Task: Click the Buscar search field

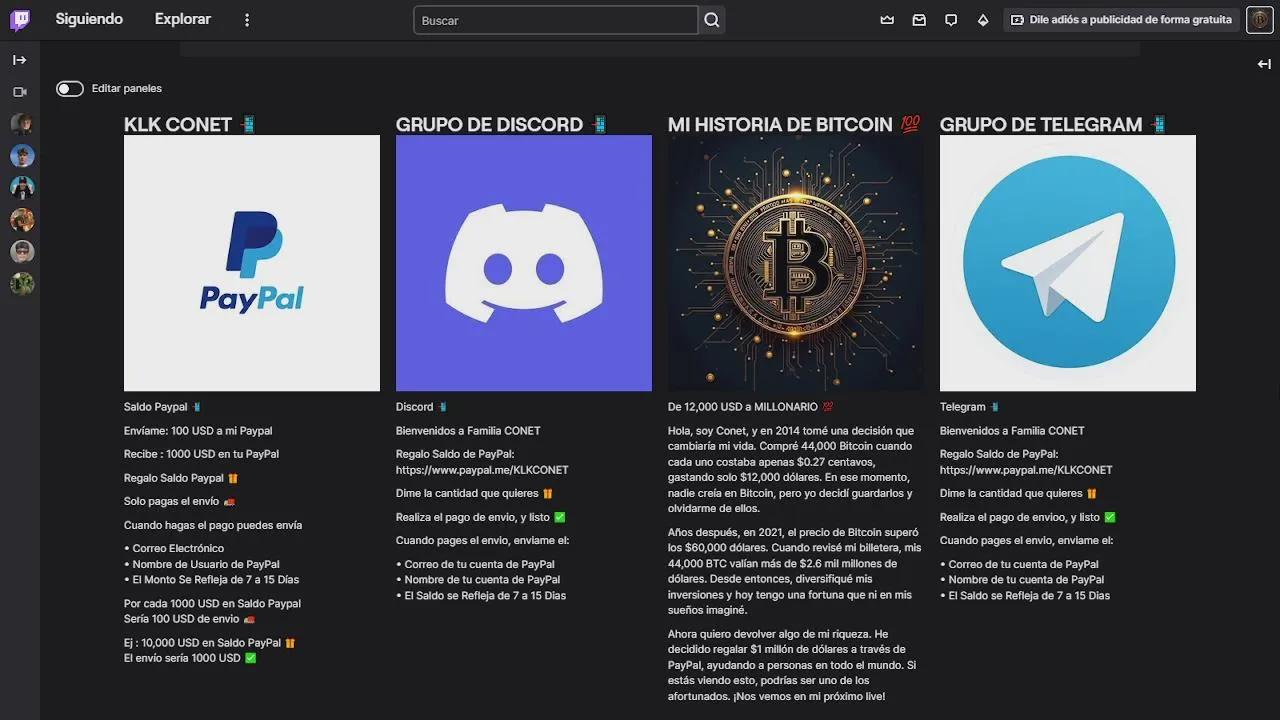Action: click(x=555, y=20)
